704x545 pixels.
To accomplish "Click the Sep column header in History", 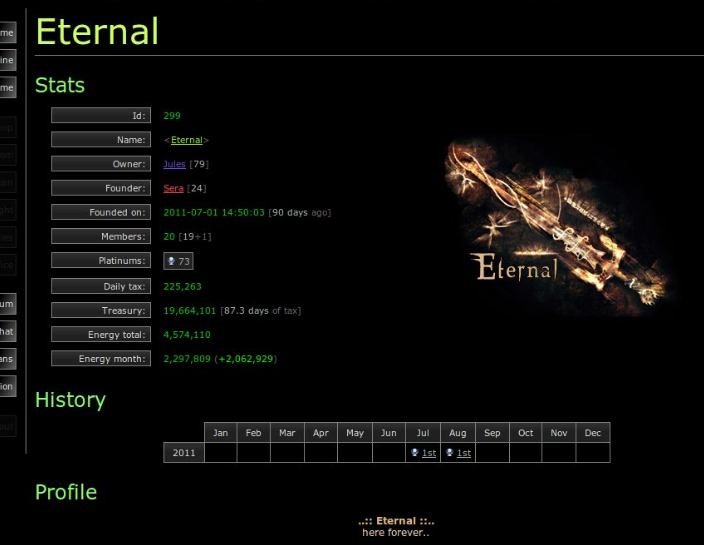I will click(x=492, y=433).
